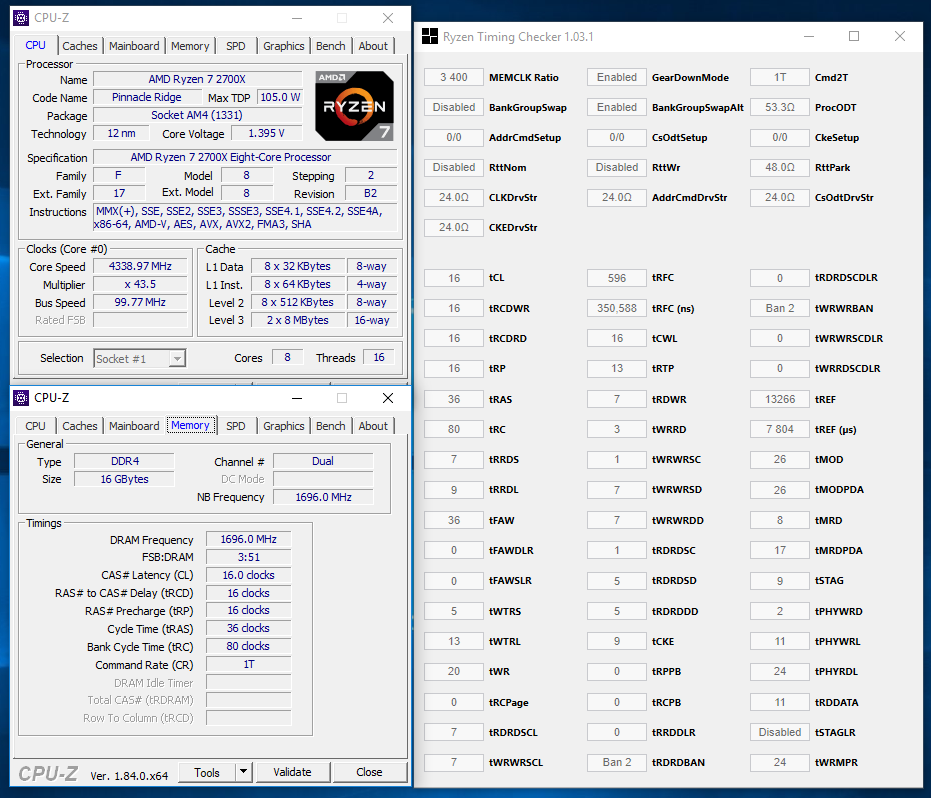The height and width of the screenshot is (798, 931).
Task: Click the CPU-Z app icon in the processor window title bar
Action: tap(21, 18)
